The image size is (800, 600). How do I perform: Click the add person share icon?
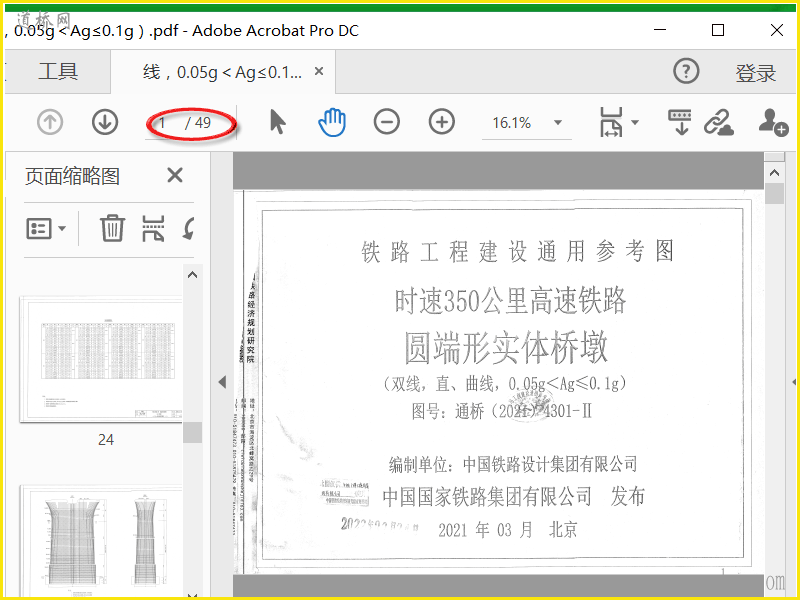pyautogui.click(x=773, y=122)
